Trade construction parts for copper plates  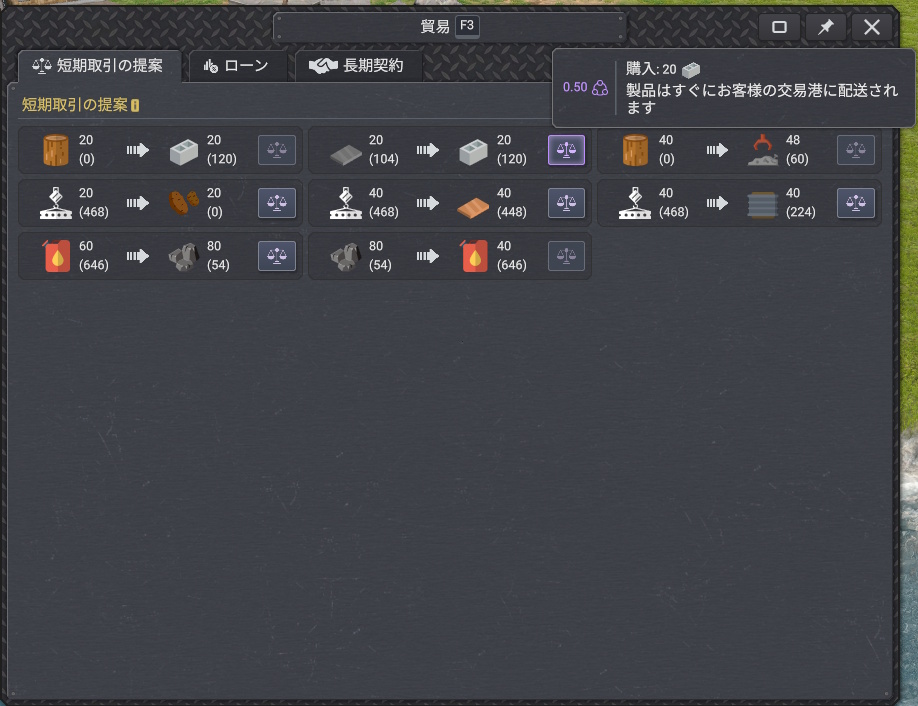point(566,203)
